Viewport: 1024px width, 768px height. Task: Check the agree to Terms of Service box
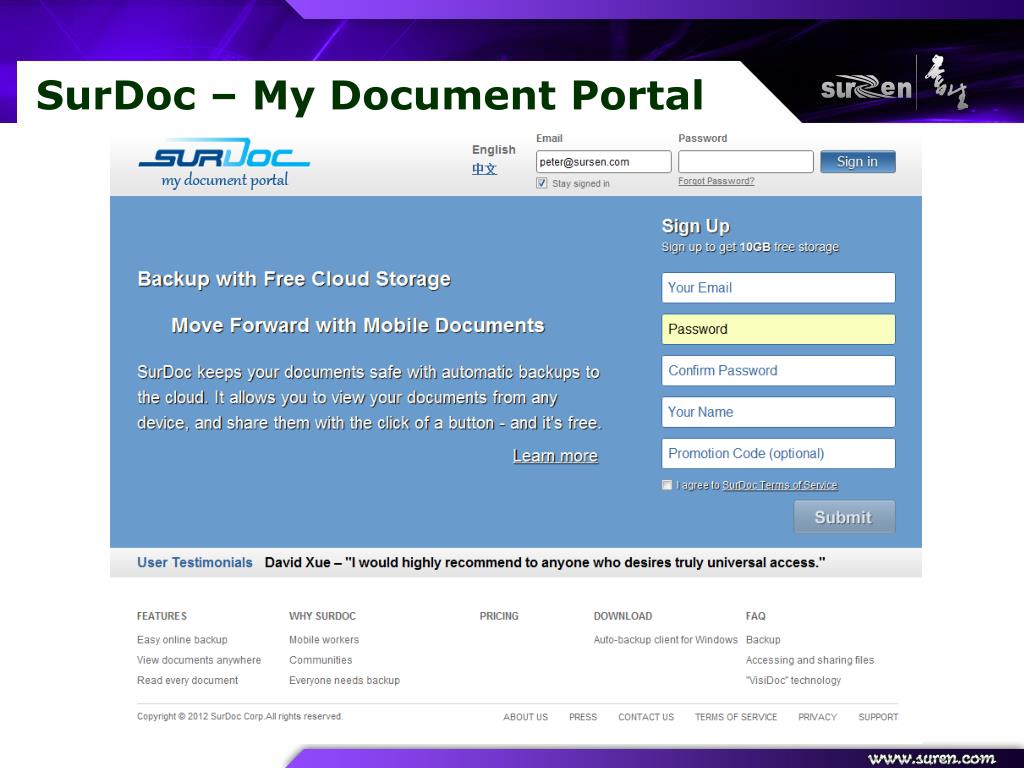[x=667, y=485]
